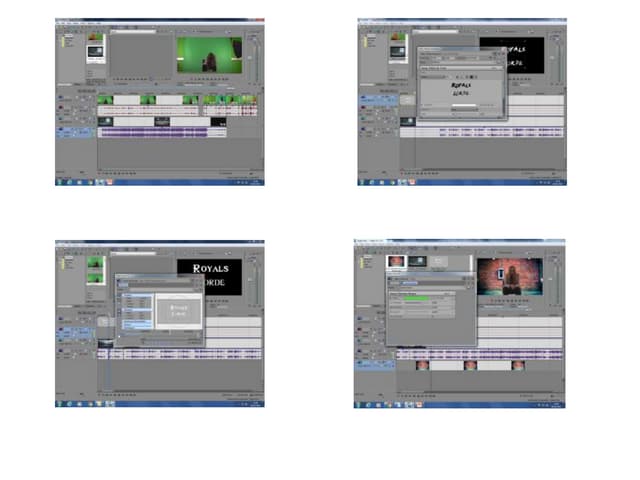Click audio track icon in top-left track header

[x=61, y=131]
